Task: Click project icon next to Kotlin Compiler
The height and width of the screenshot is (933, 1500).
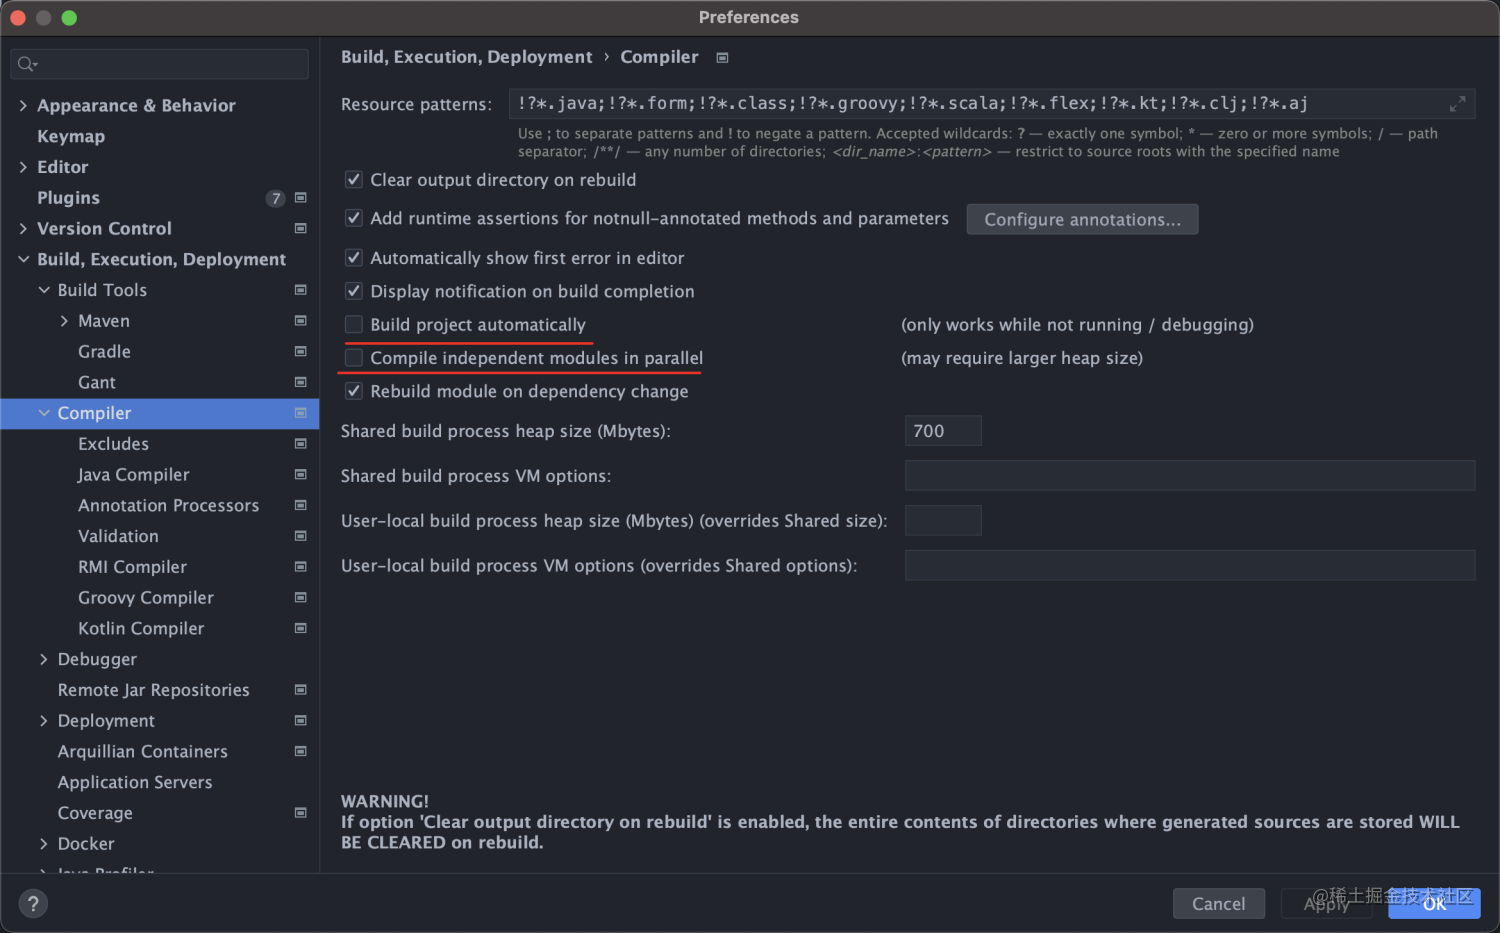Action: (x=300, y=629)
